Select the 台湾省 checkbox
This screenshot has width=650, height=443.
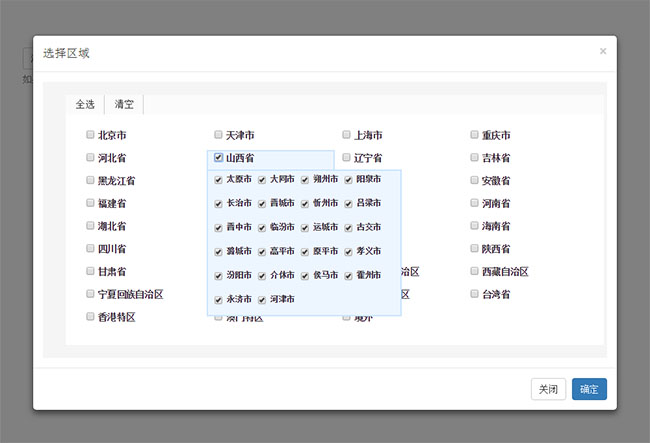[x=475, y=294]
